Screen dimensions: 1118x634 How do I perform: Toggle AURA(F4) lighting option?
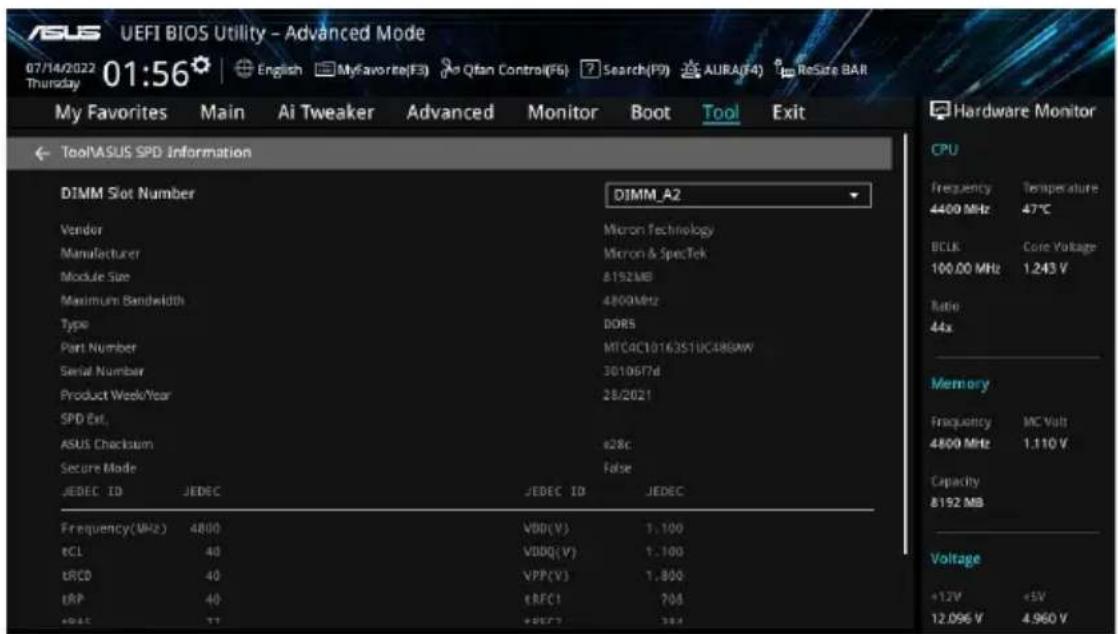click(x=722, y=70)
